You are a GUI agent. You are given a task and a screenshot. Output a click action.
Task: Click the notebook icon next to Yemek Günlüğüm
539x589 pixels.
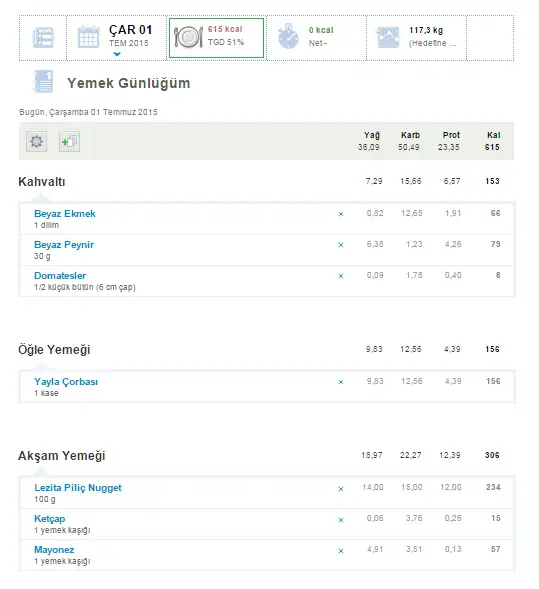coord(44,82)
